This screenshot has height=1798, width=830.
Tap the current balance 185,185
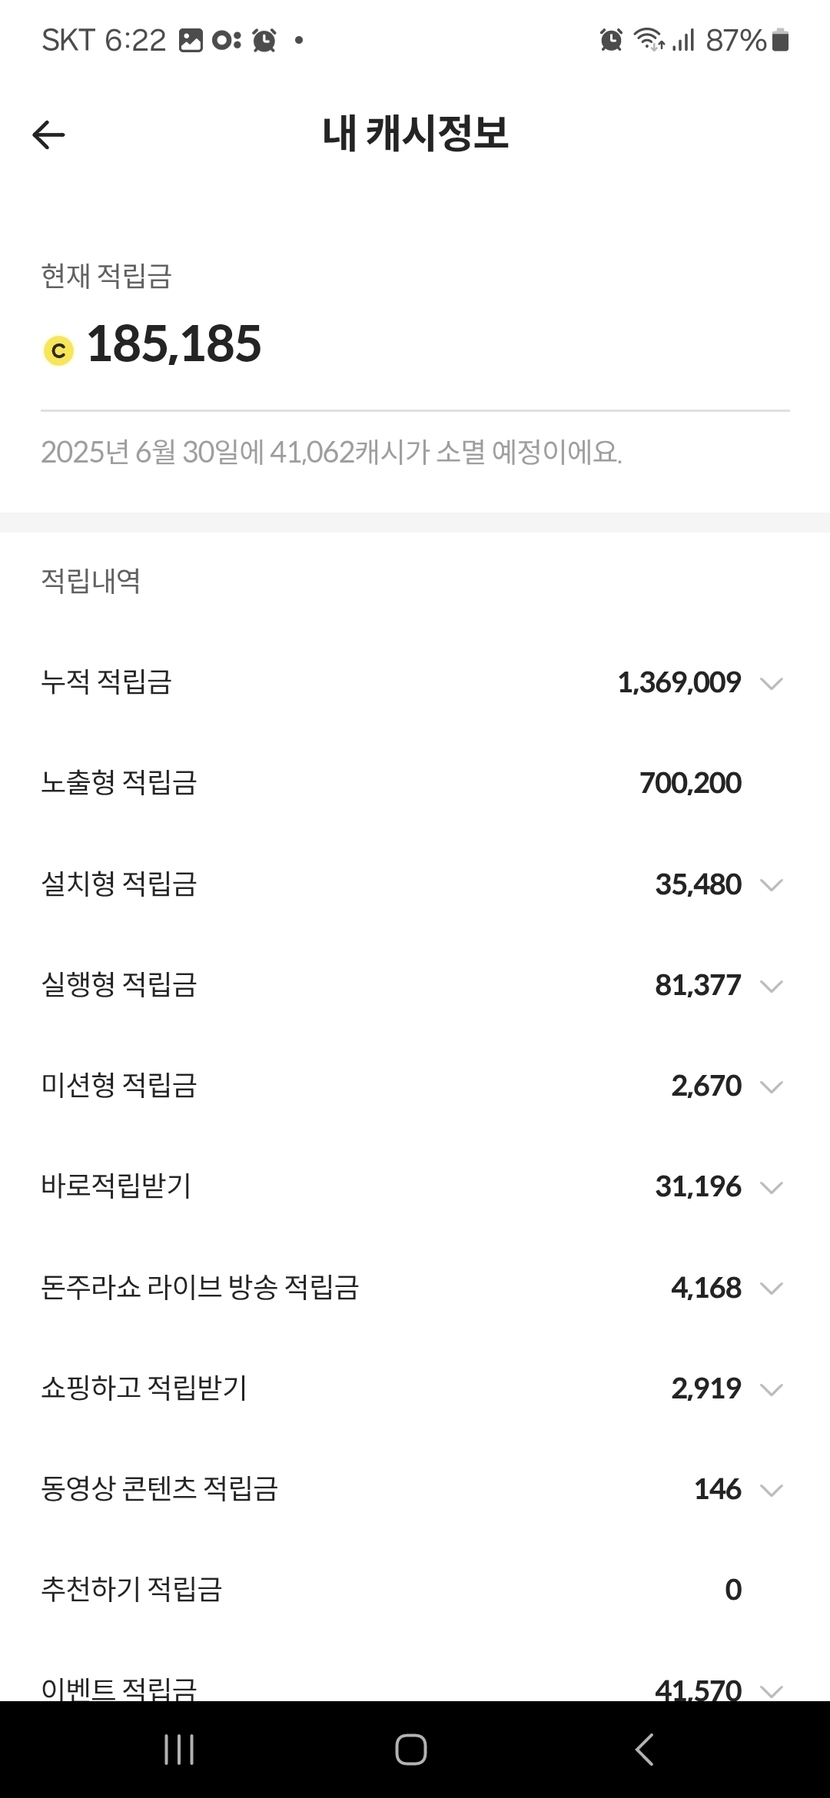point(174,345)
